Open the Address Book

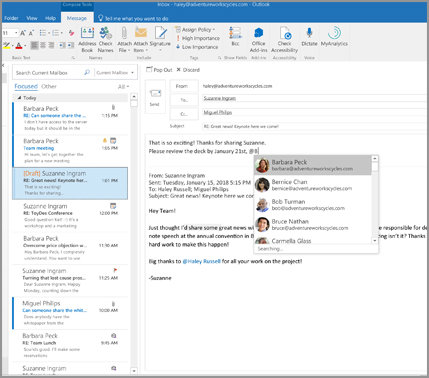coord(87,40)
